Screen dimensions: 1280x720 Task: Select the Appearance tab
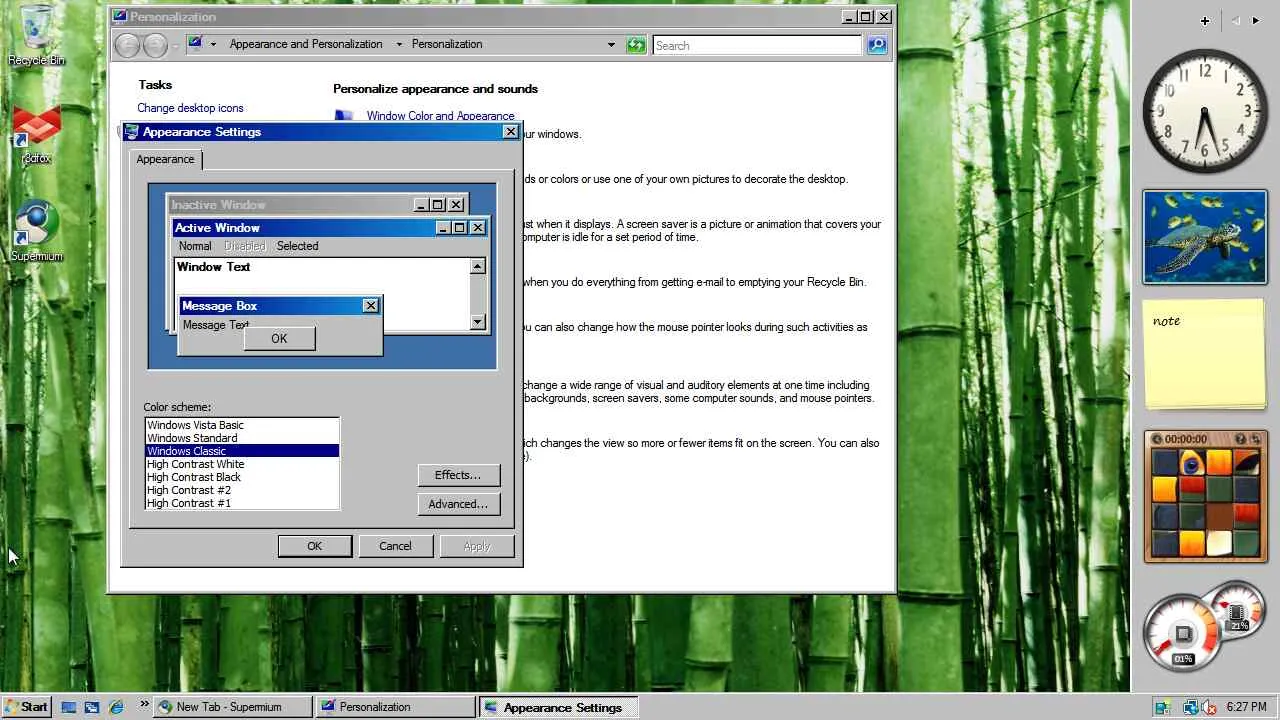pos(165,159)
